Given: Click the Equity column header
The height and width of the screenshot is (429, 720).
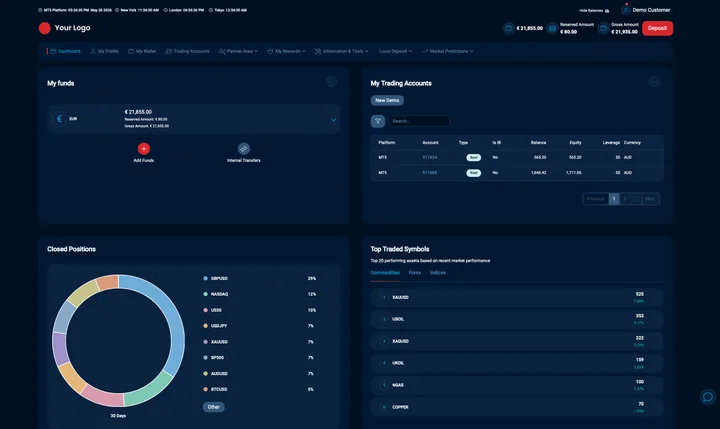Looking at the screenshot, I should (575, 143).
